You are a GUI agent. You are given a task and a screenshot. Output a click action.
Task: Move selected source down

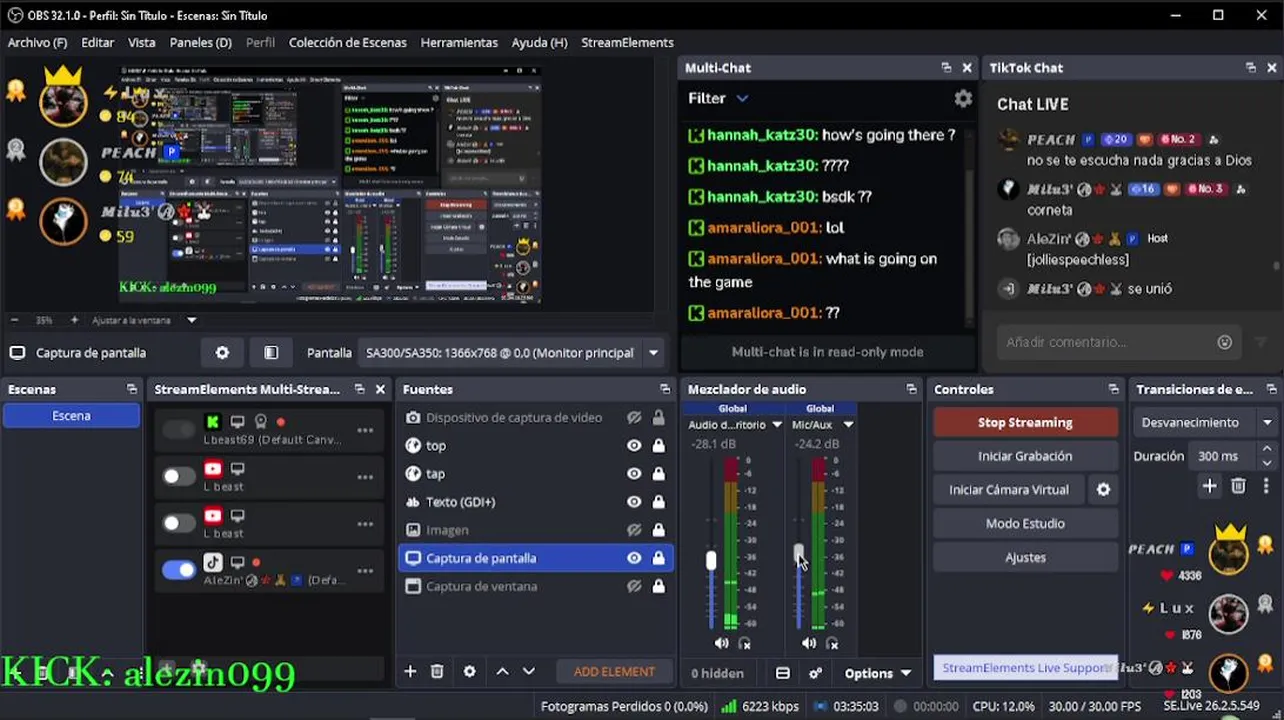pyautogui.click(x=529, y=672)
